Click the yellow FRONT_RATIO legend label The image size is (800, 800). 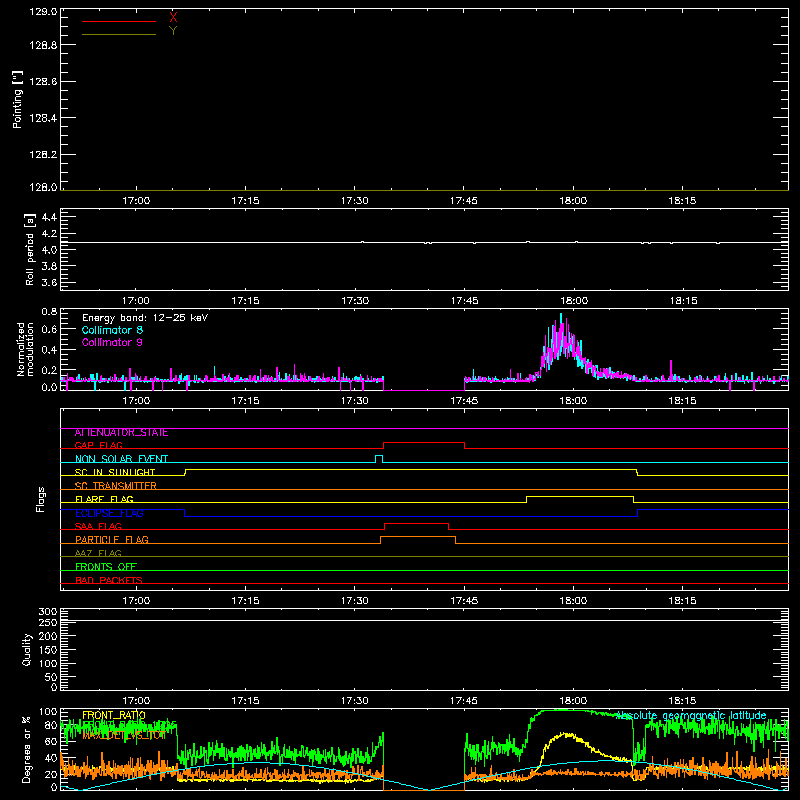coord(114,716)
